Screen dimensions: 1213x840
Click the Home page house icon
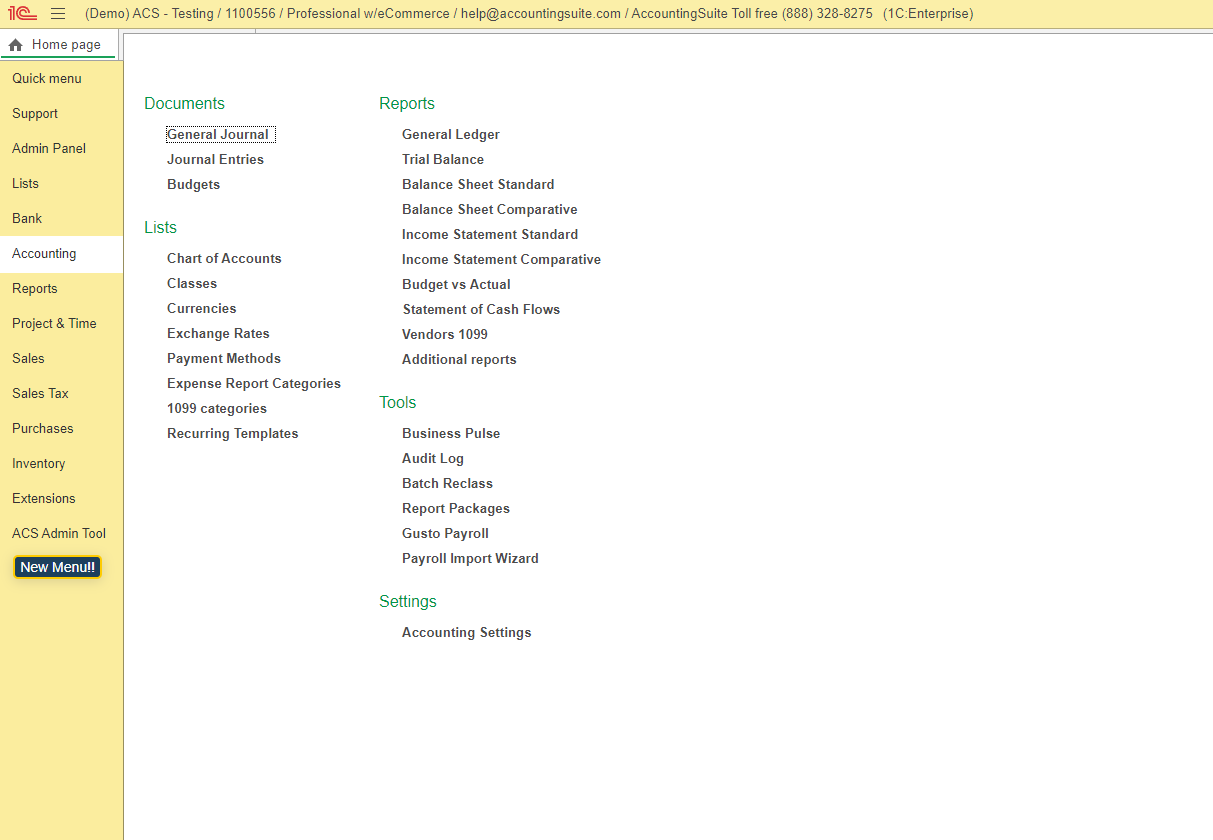[15, 45]
